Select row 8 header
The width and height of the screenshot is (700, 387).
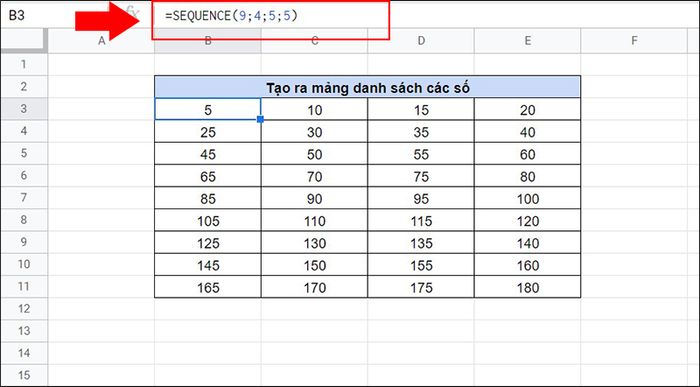(24, 220)
